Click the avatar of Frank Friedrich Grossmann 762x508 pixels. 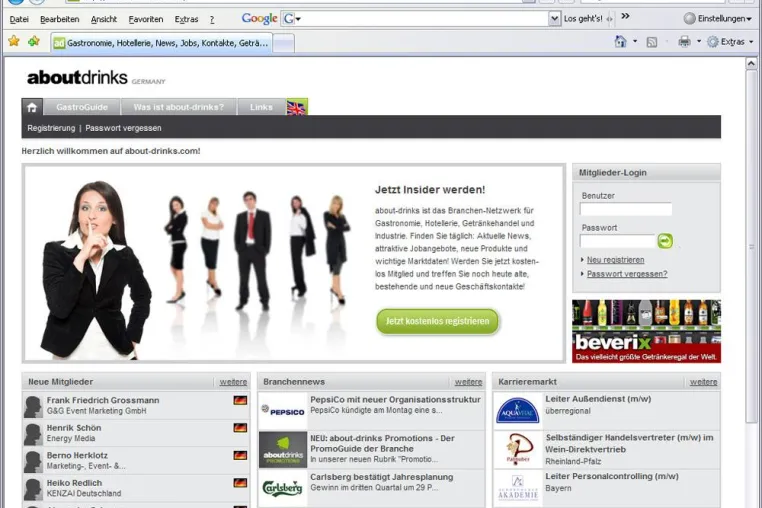34,406
